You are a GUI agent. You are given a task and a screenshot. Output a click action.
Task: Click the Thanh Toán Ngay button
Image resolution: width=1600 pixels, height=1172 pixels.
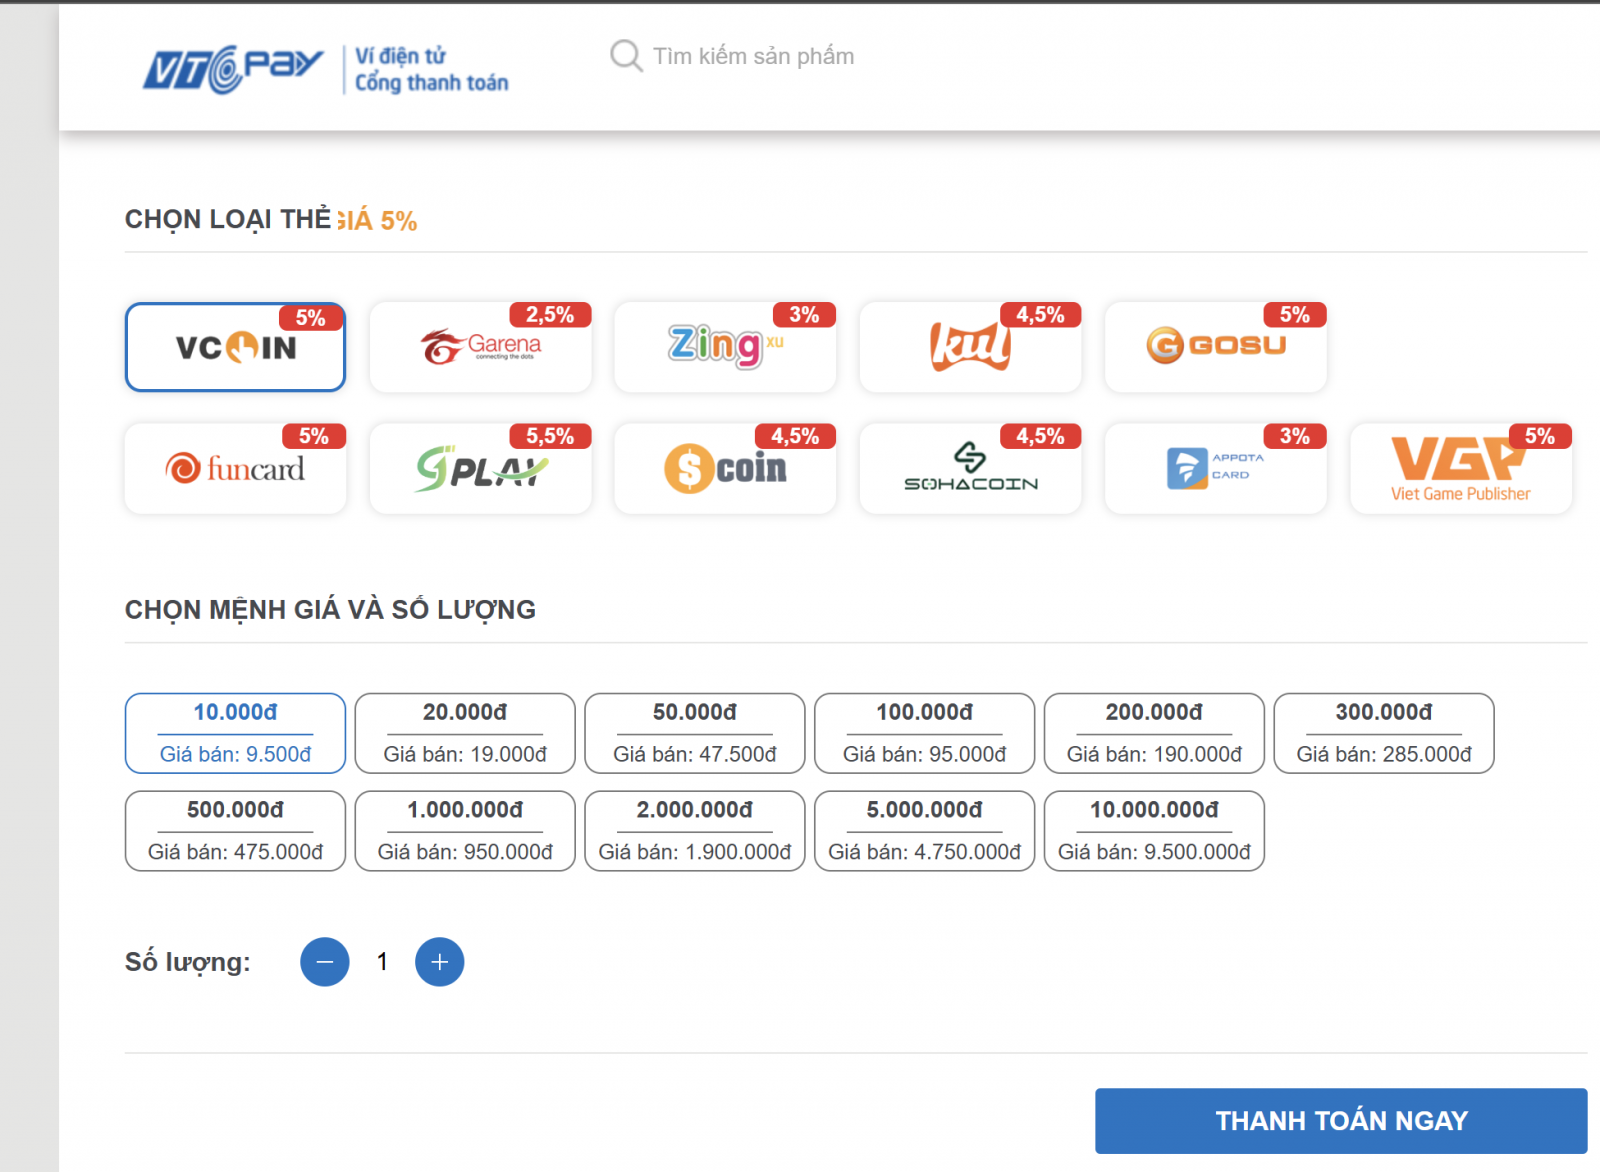pyautogui.click(x=1340, y=1121)
